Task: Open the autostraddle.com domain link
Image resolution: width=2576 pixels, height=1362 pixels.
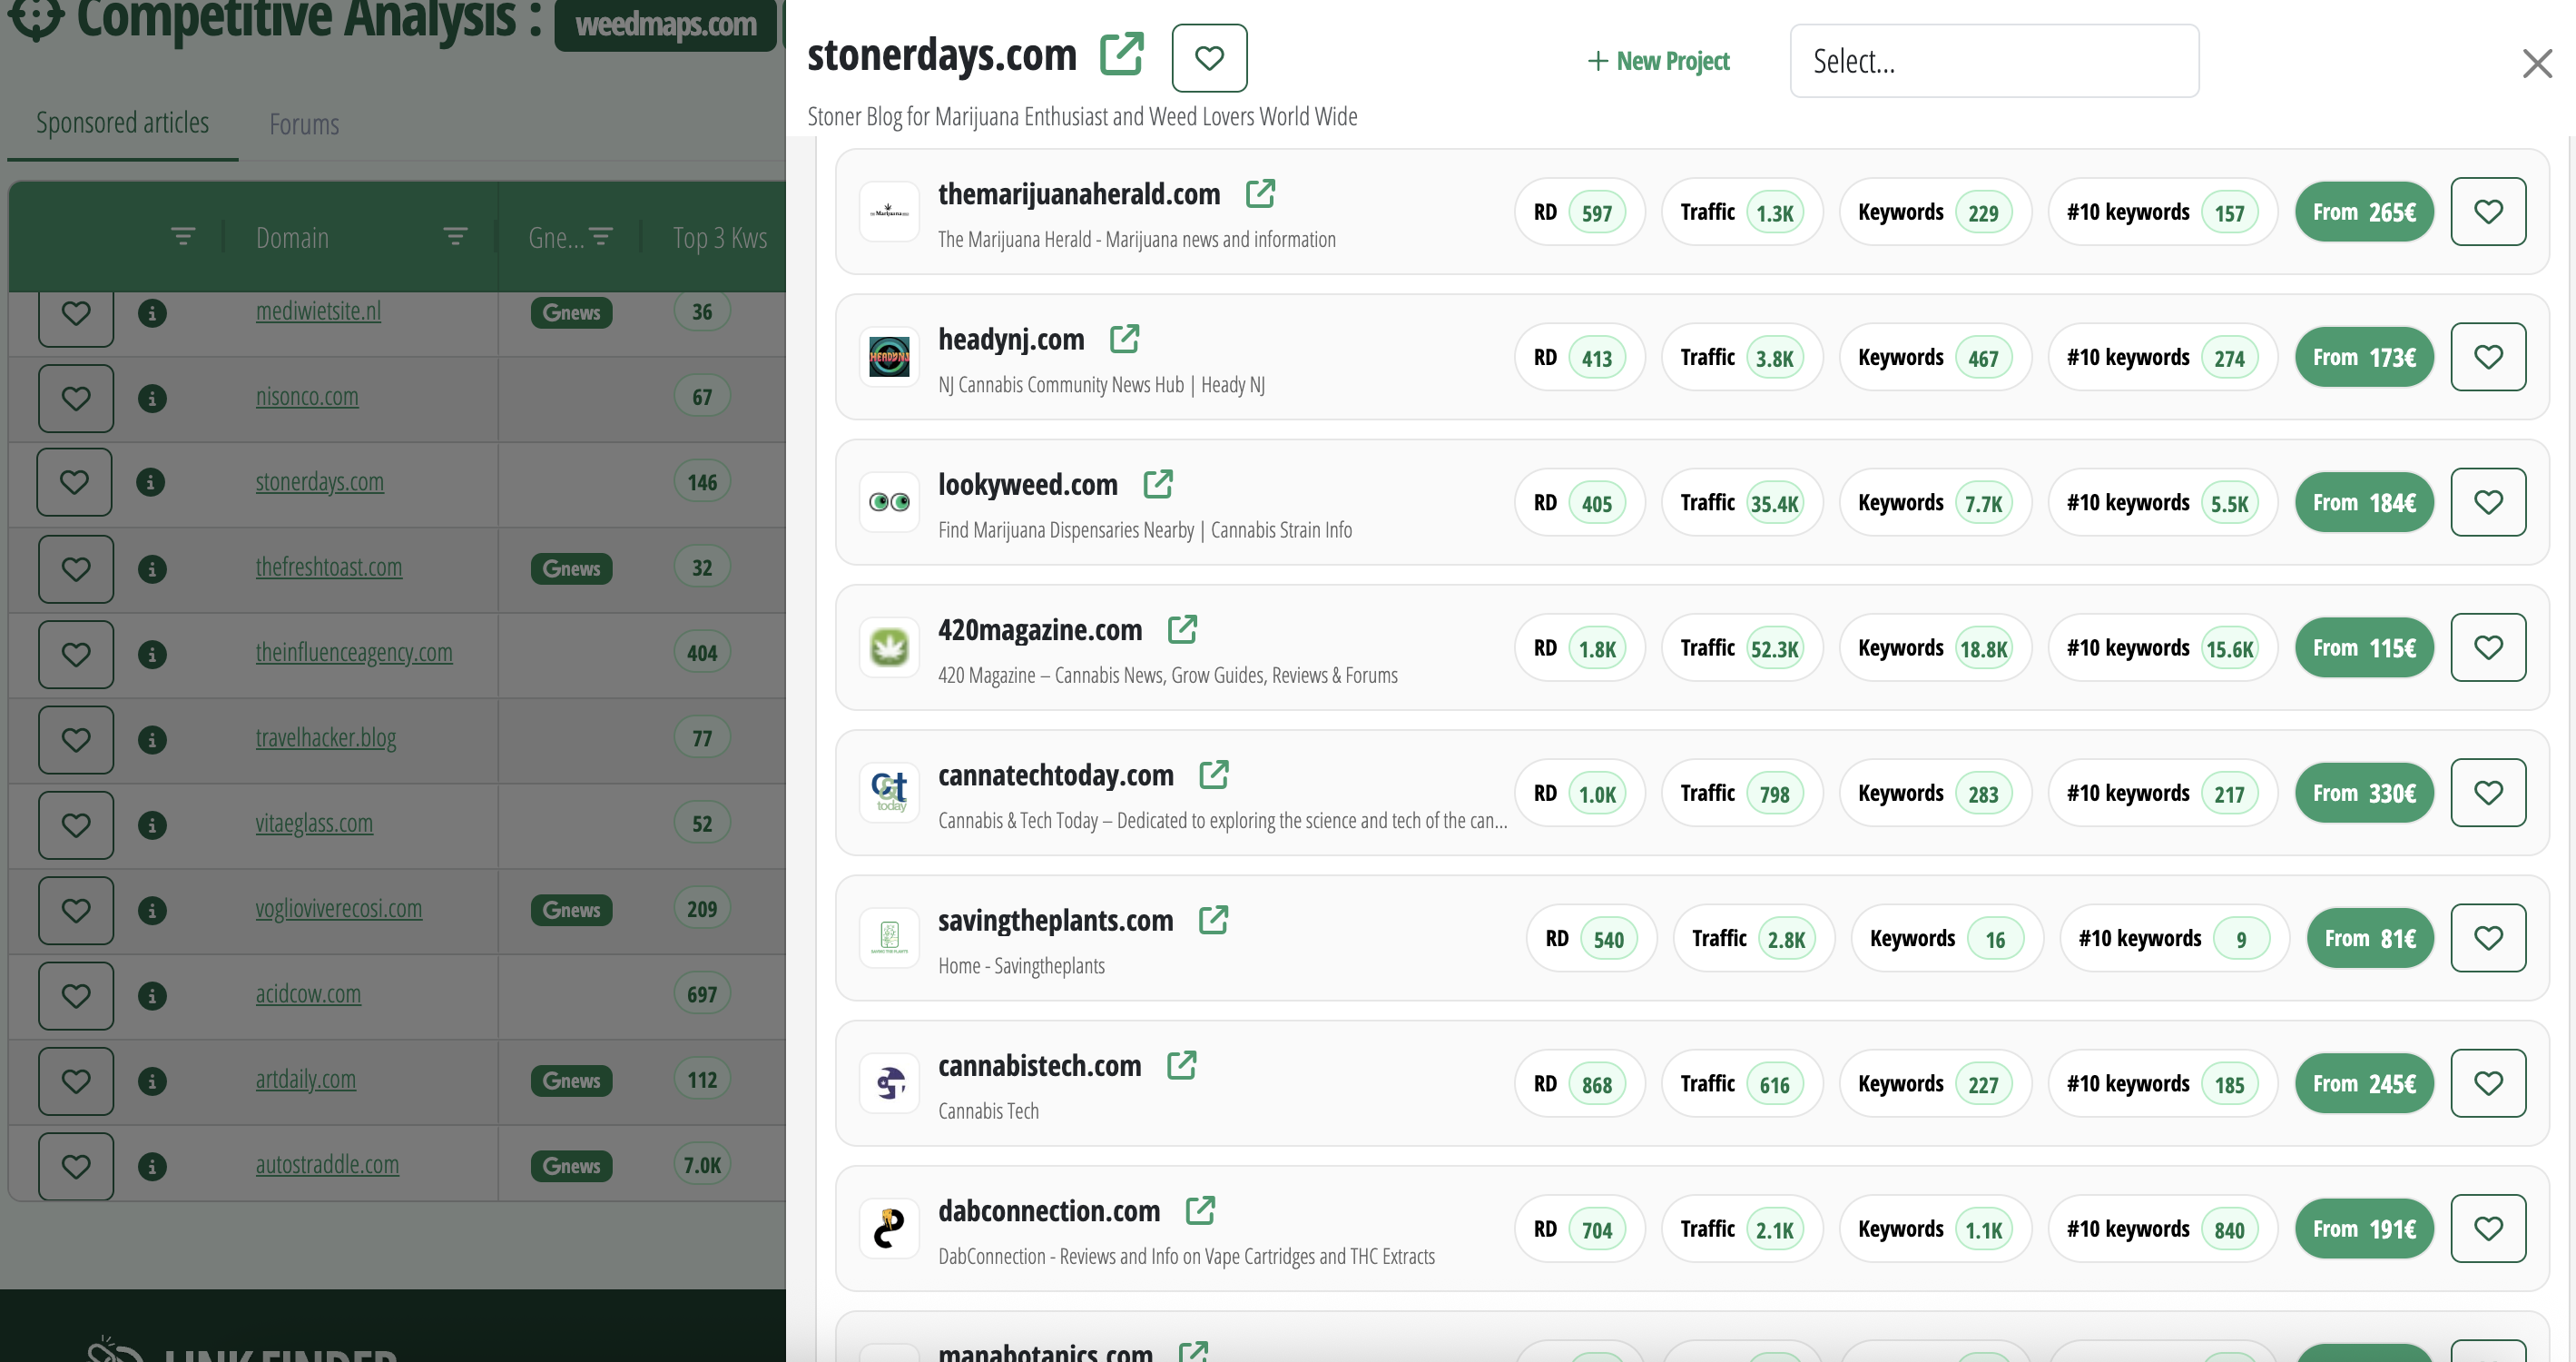Action: [x=327, y=1164]
